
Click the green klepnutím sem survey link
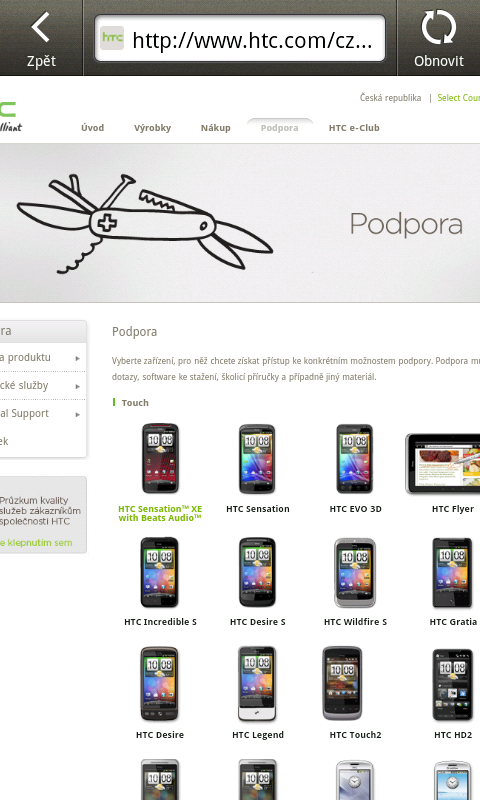coord(36,543)
